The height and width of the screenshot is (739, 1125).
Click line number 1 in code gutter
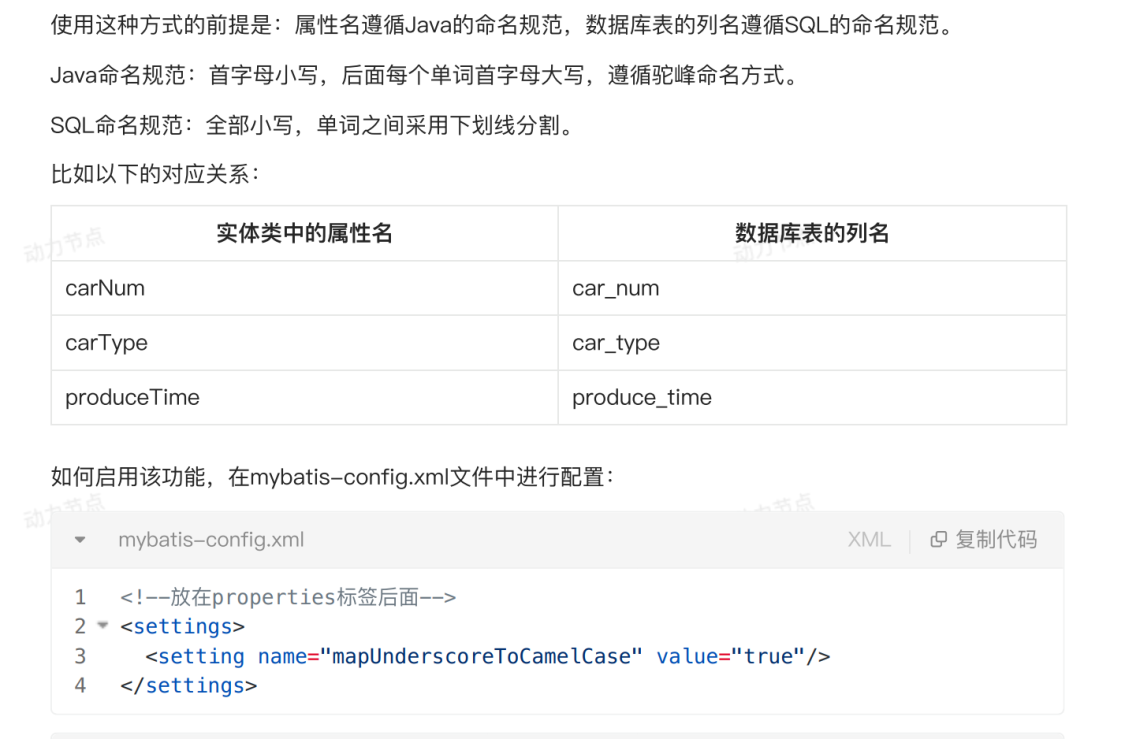pyautogui.click(x=80, y=598)
